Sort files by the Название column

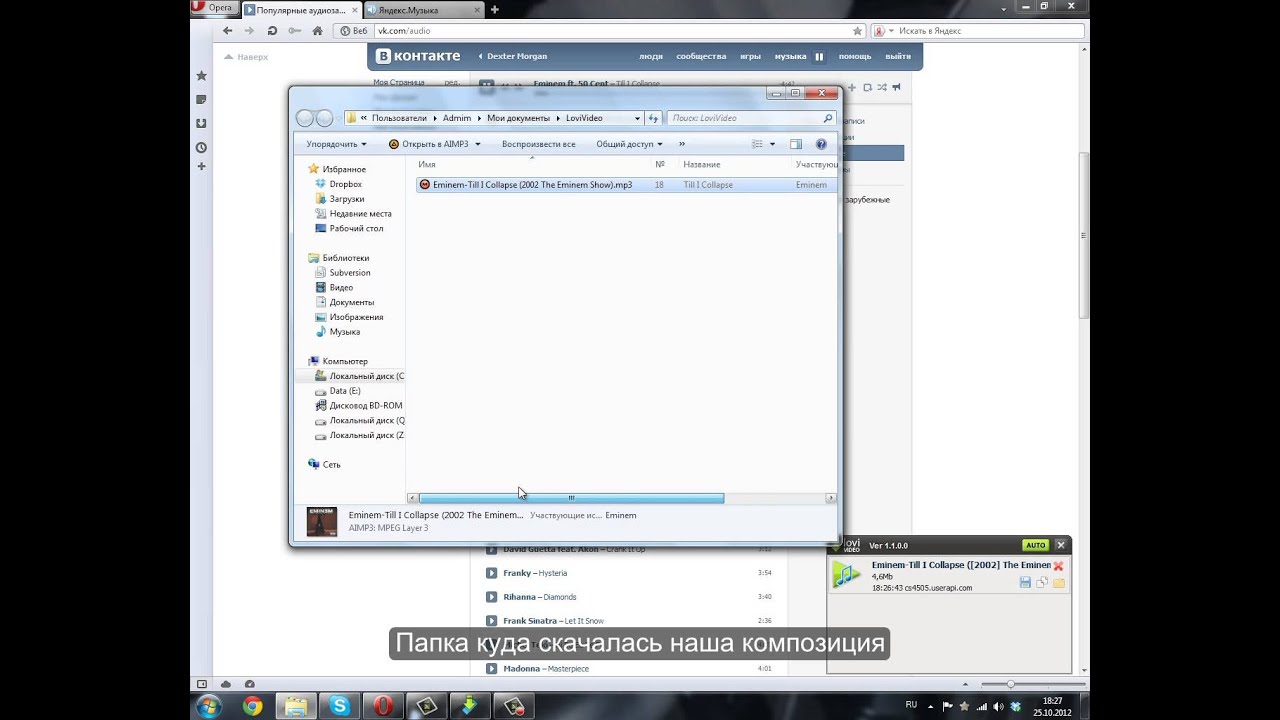(x=702, y=164)
